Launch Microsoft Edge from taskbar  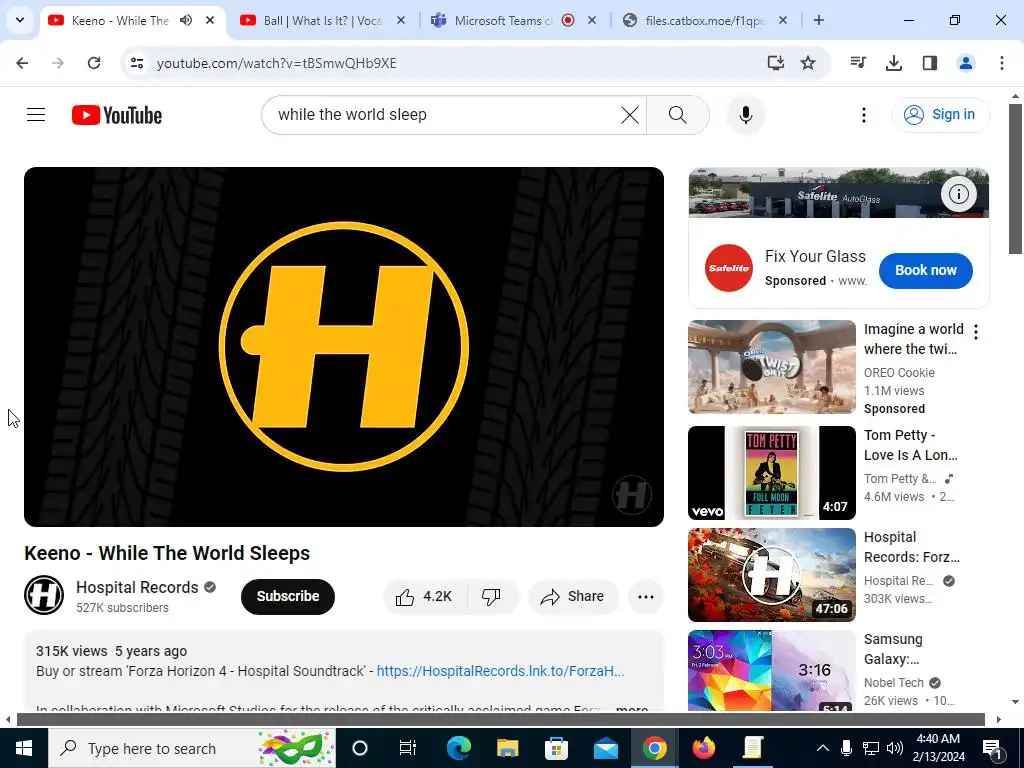[x=458, y=748]
